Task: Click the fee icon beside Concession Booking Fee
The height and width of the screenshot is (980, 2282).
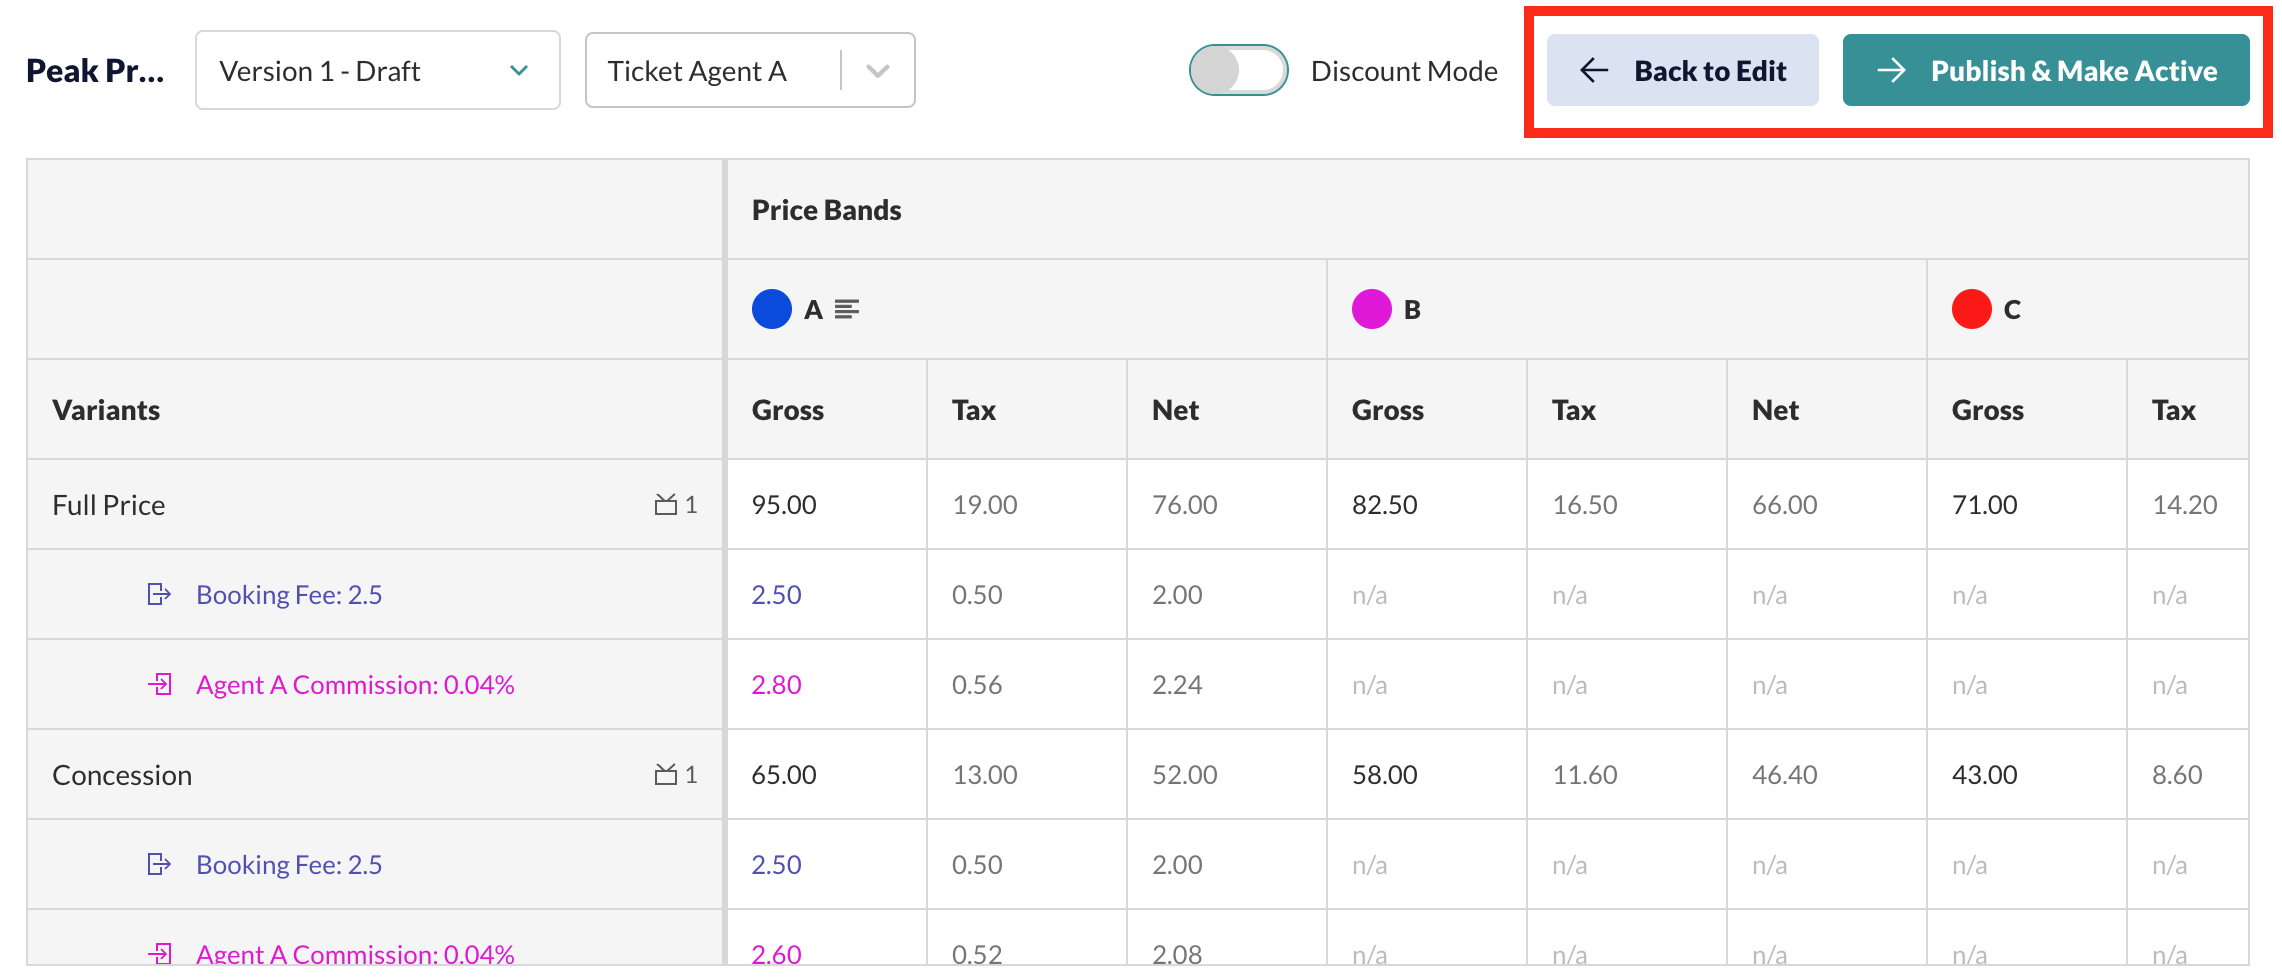Action: (x=160, y=865)
